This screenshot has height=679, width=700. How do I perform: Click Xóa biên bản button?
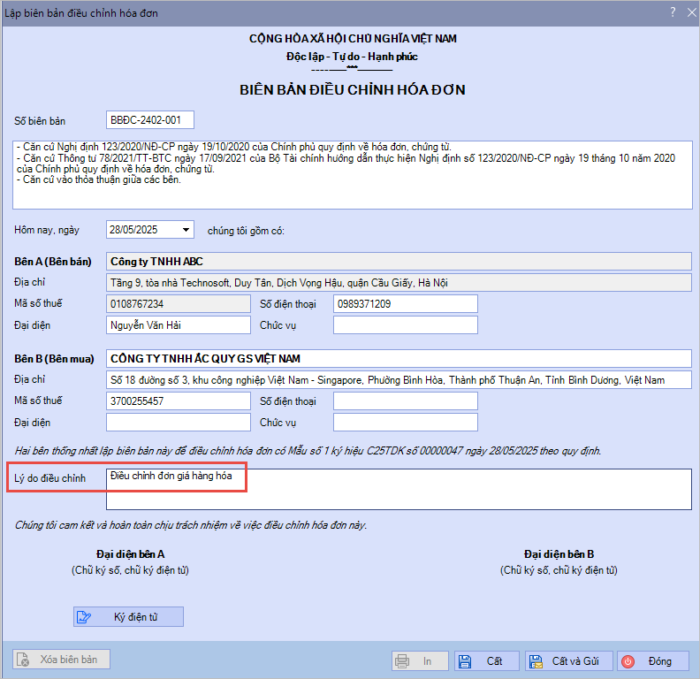point(61,660)
